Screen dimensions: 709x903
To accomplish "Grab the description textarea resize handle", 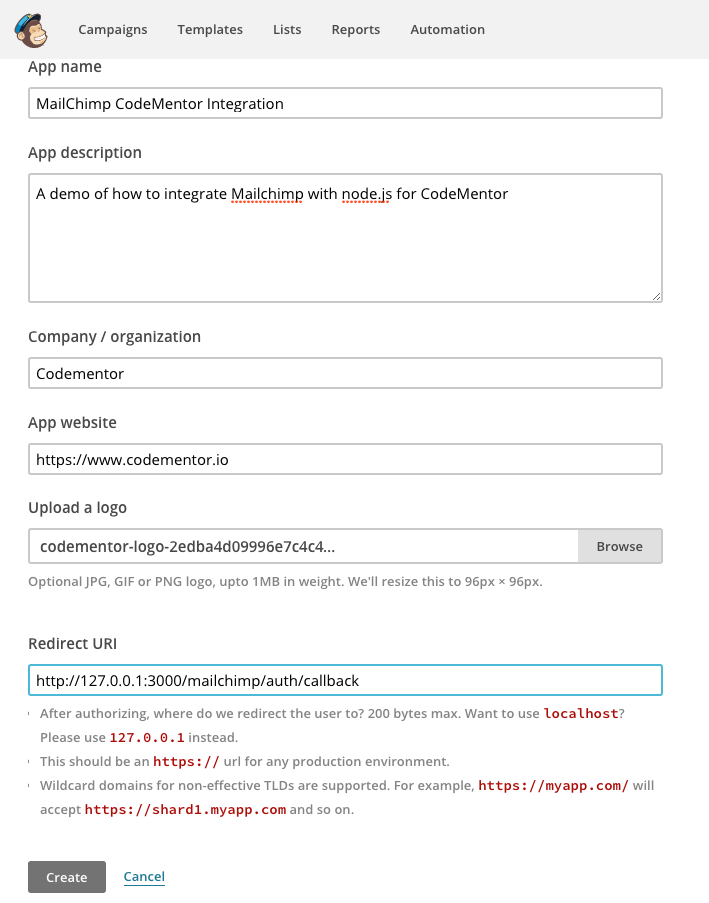I will [x=657, y=296].
